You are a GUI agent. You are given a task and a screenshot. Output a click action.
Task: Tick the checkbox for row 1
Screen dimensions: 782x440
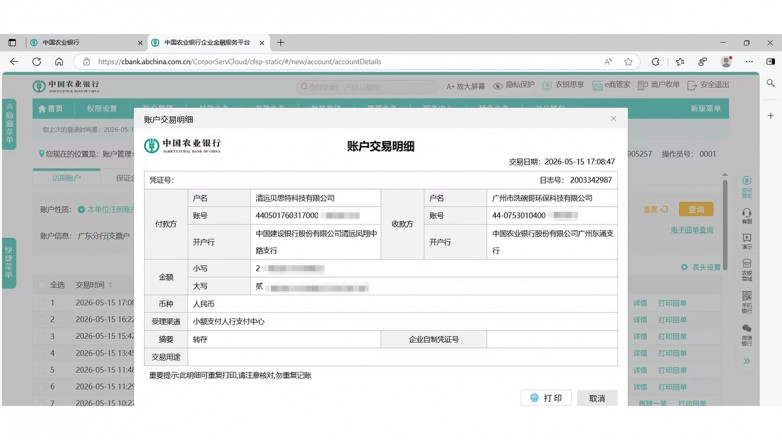[x=42, y=303]
